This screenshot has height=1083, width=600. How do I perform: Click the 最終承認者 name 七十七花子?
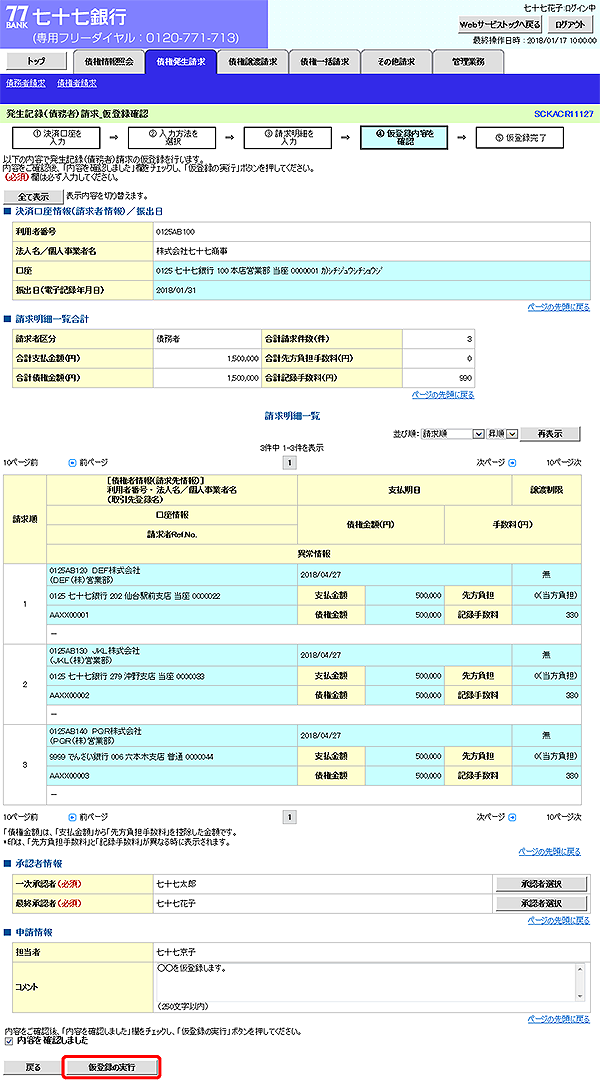(176, 903)
